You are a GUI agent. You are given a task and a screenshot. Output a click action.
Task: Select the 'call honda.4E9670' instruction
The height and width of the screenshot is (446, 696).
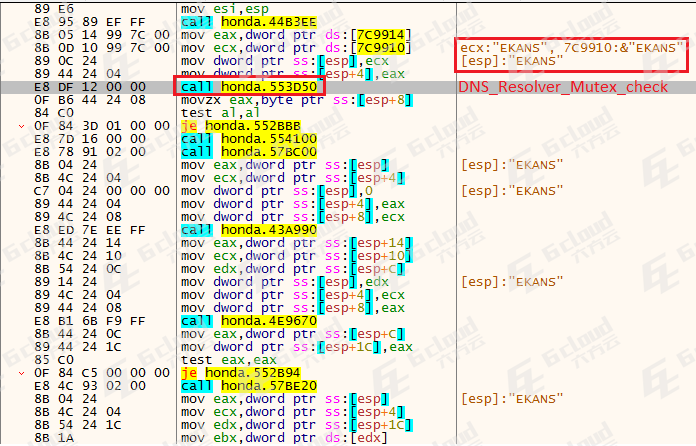tap(249, 321)
